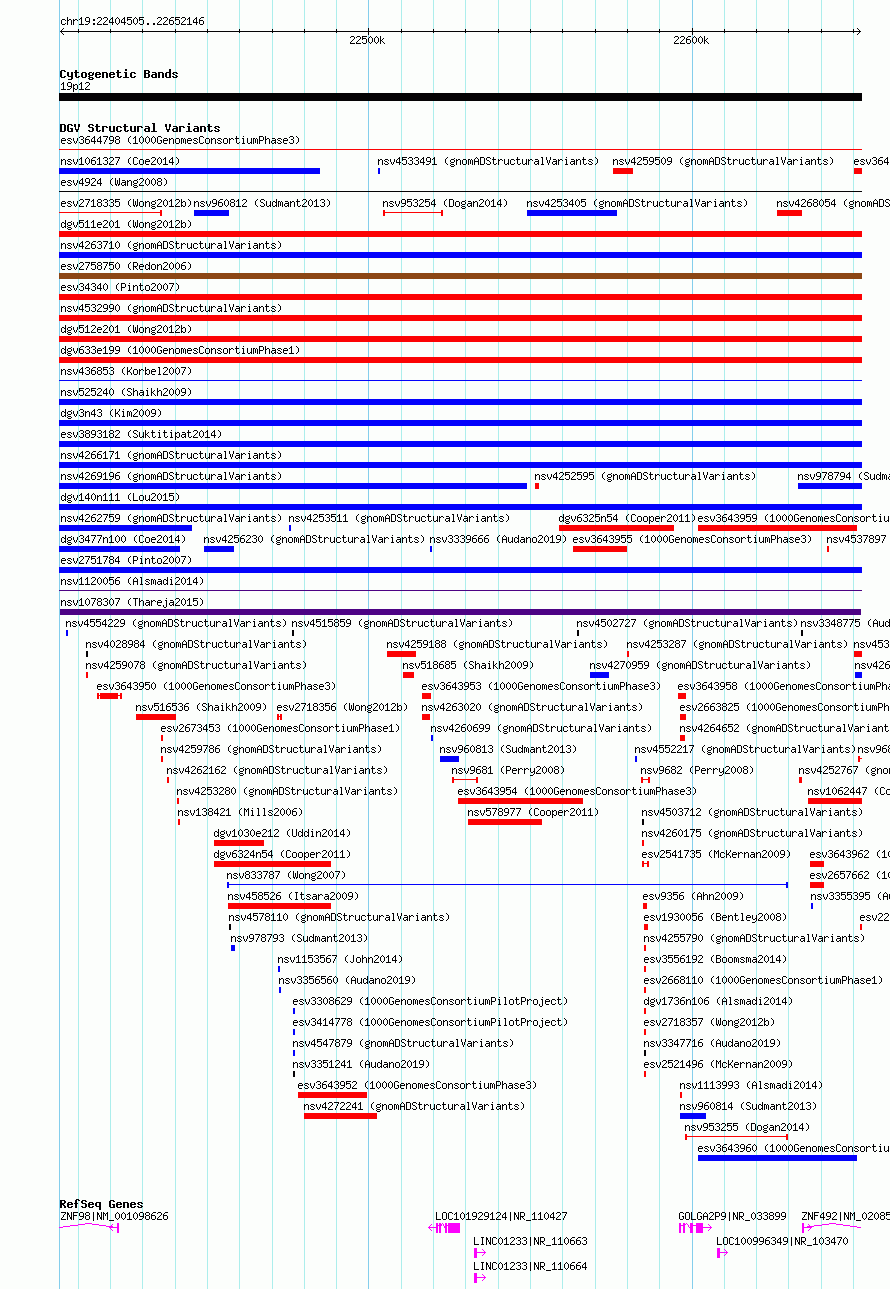
Task: Open nsv1120056 (Alsmadi2014) label
Action: pyautogui.click(x=132, y=581)
